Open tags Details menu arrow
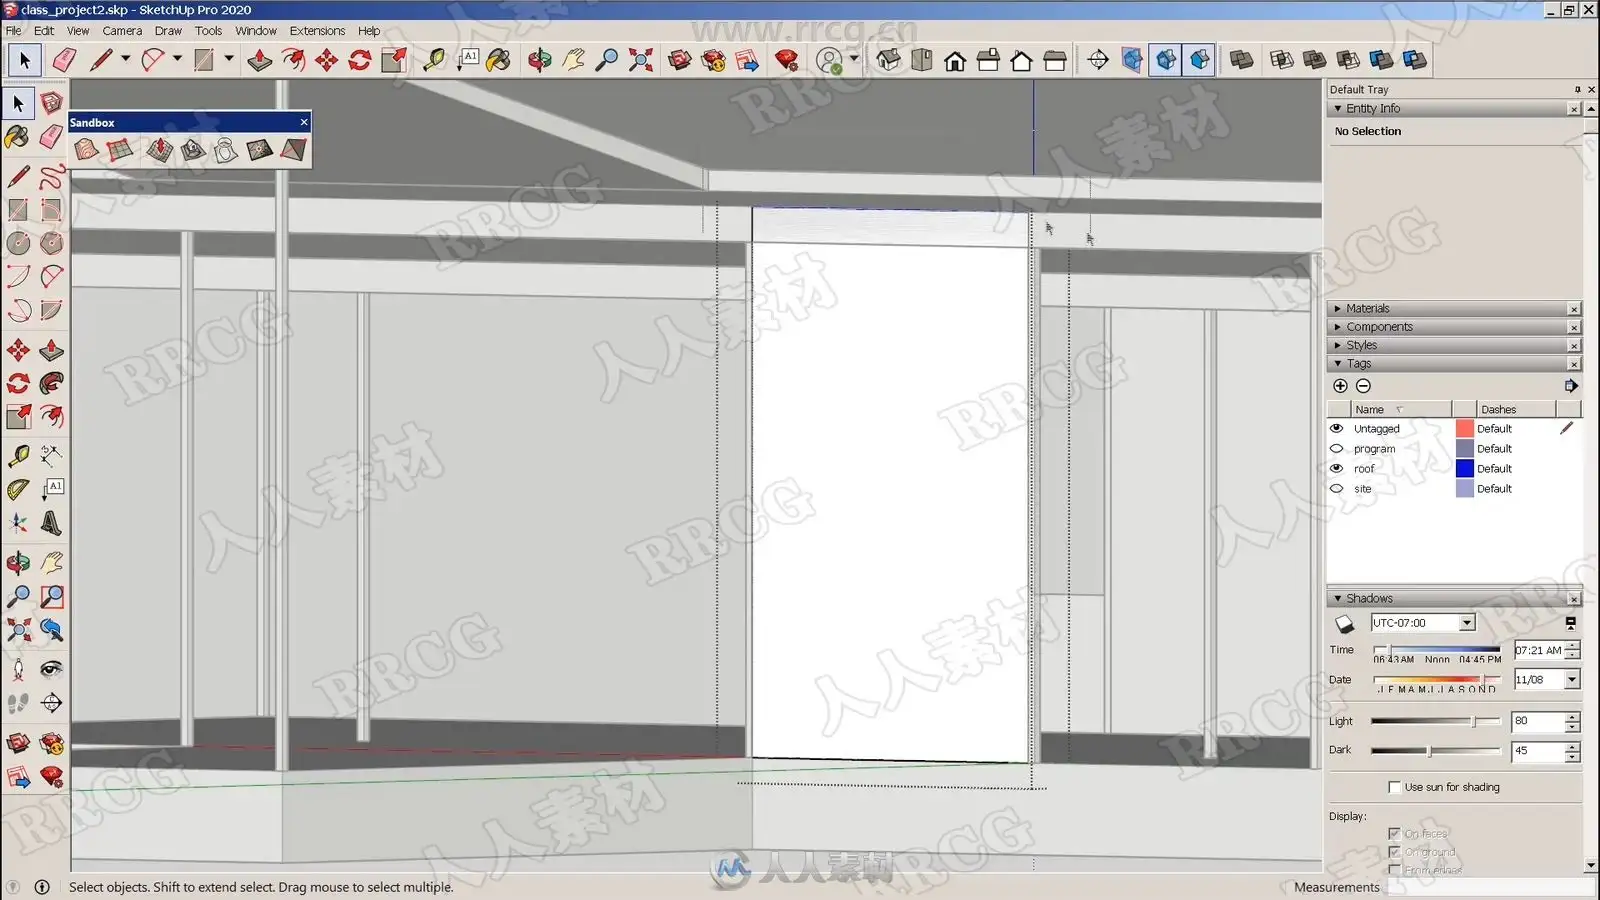 point(1571,386)
